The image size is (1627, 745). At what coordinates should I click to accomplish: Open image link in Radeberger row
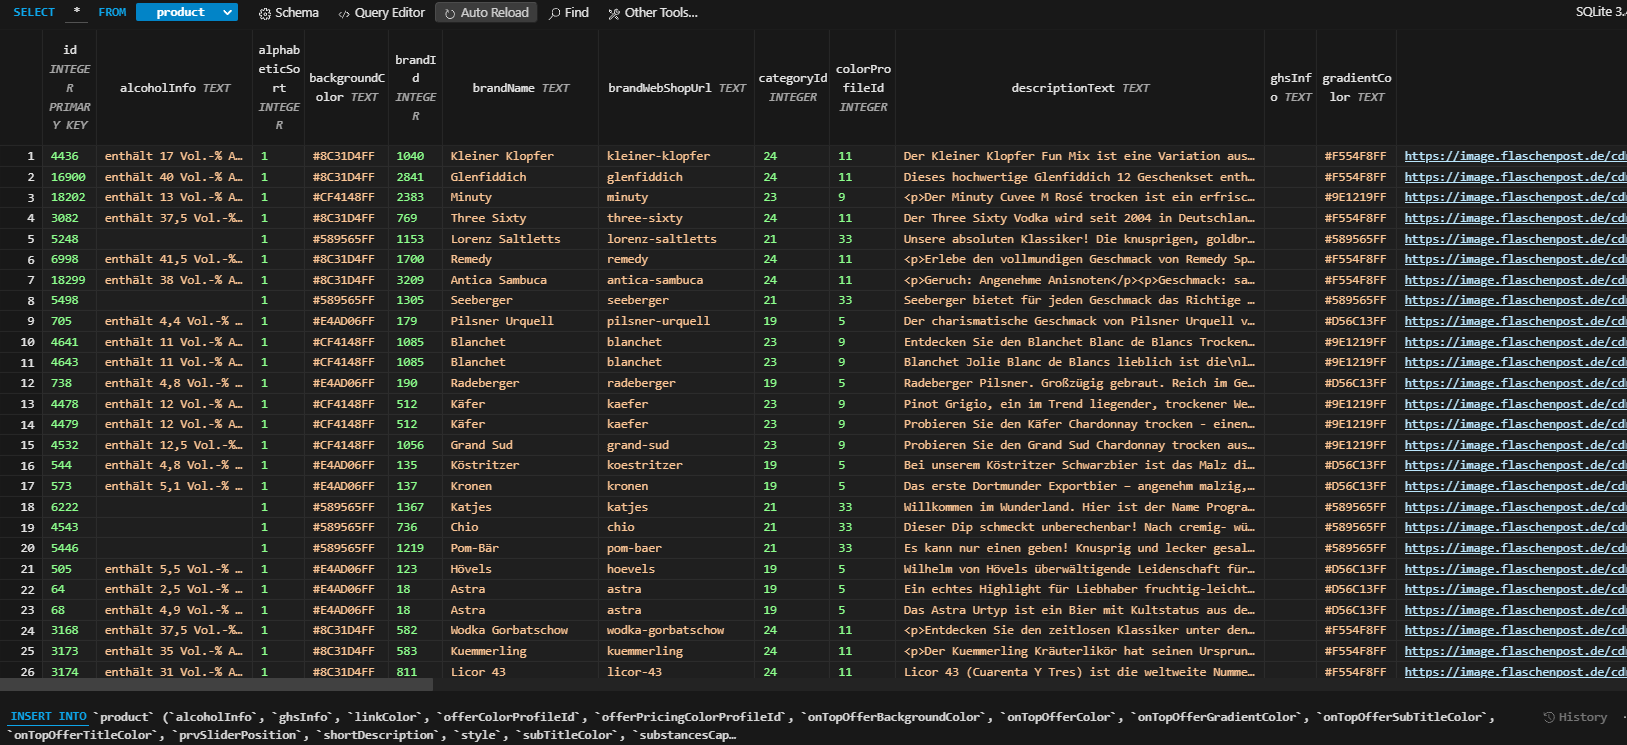[x=1515, y=383]
